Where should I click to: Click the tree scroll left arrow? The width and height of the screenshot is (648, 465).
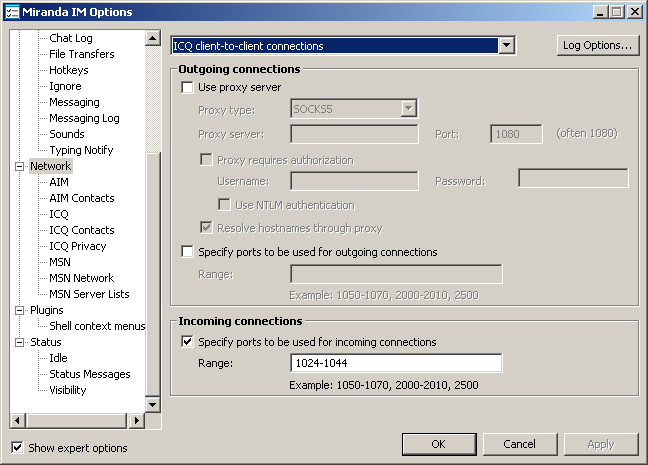(17, 421)
